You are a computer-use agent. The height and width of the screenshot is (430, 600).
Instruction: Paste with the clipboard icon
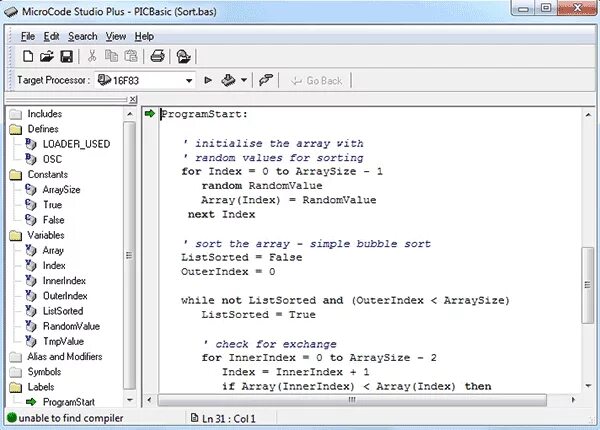(131, 56)
